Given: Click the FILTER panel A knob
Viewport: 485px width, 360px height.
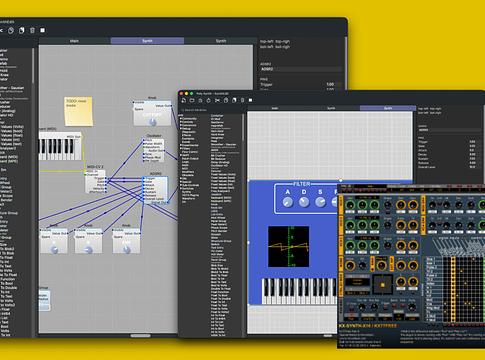Looking at the screenshot, I should (x=288, y=202).
